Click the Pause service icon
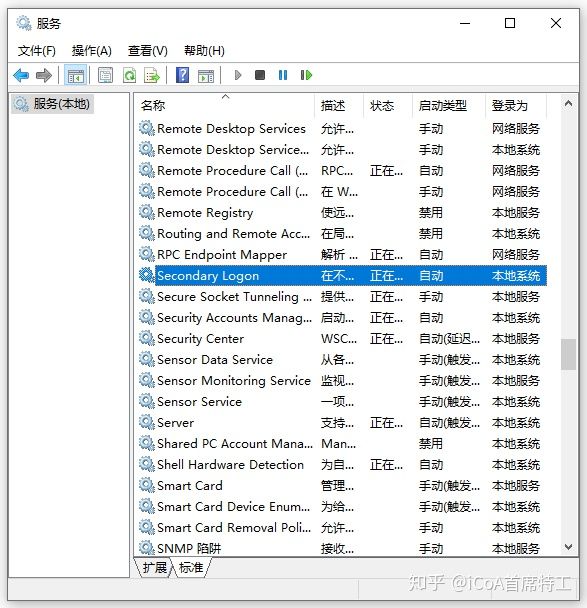Screen dimensions: 587x608 pos(283,75)
